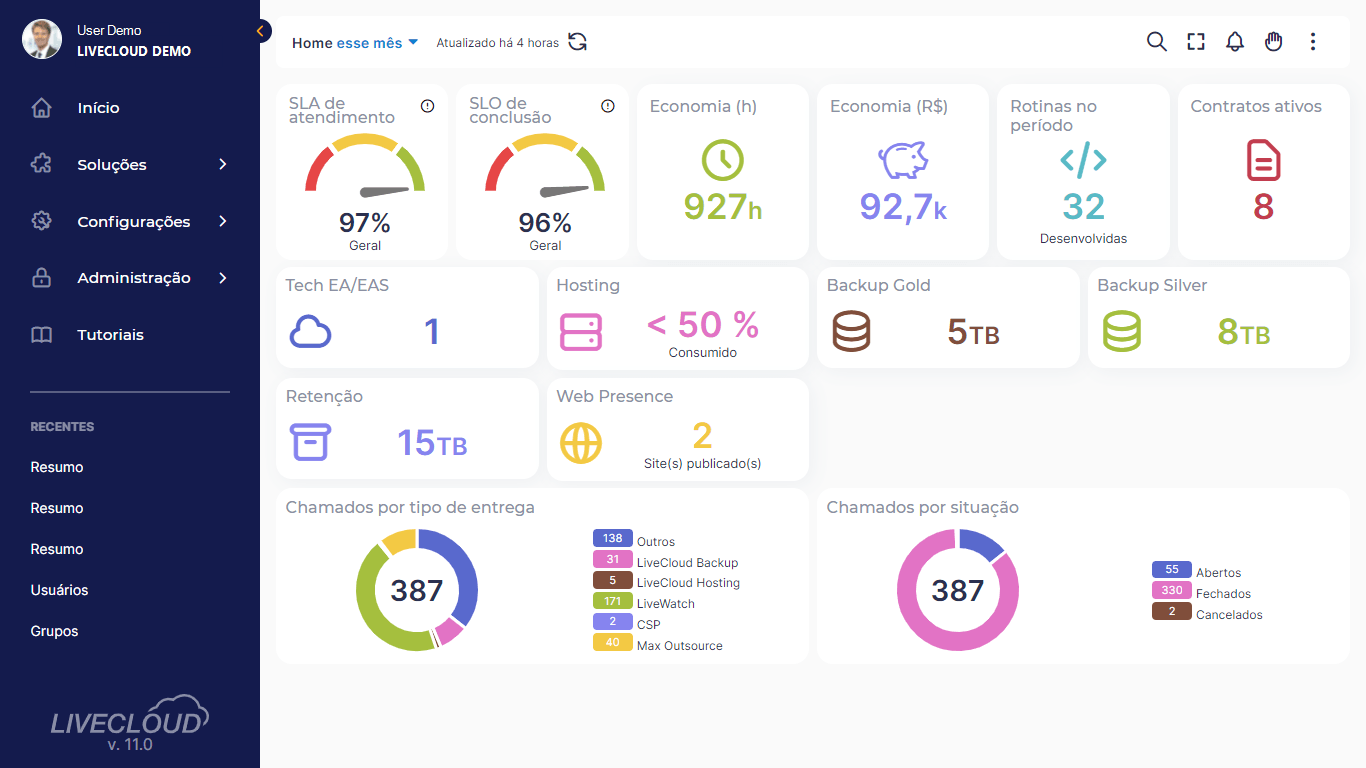Click the LIVECLOUD DEMO account name
The height and width of the screenshot is (768, 1366).
coord(134,51)
